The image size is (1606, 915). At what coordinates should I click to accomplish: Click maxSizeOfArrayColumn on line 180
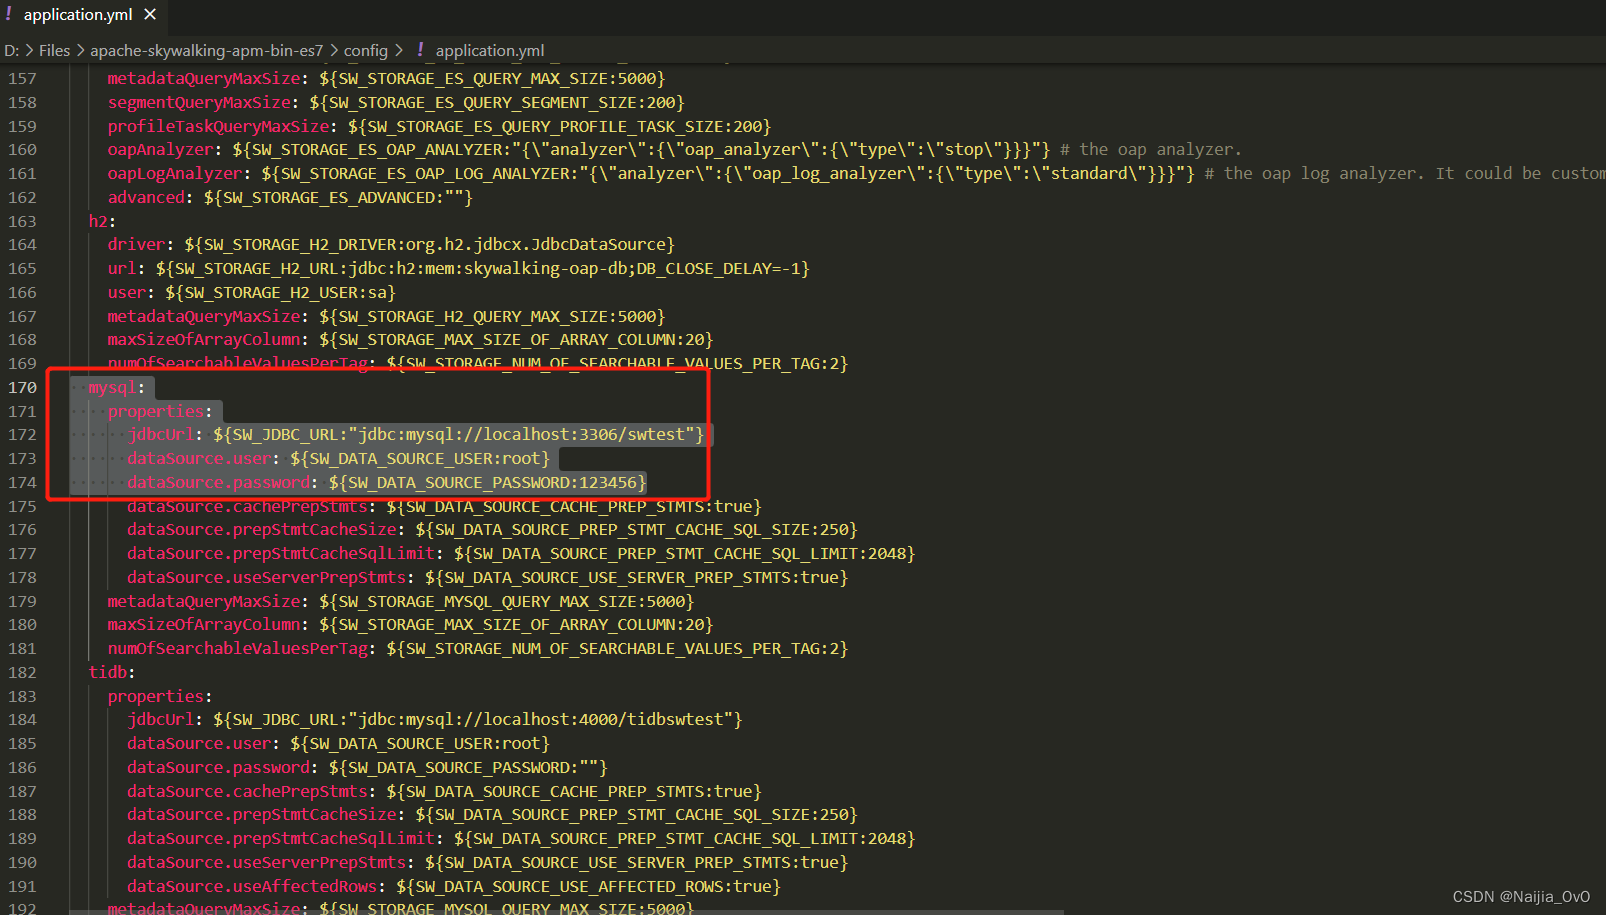click(x=204, y=624)
